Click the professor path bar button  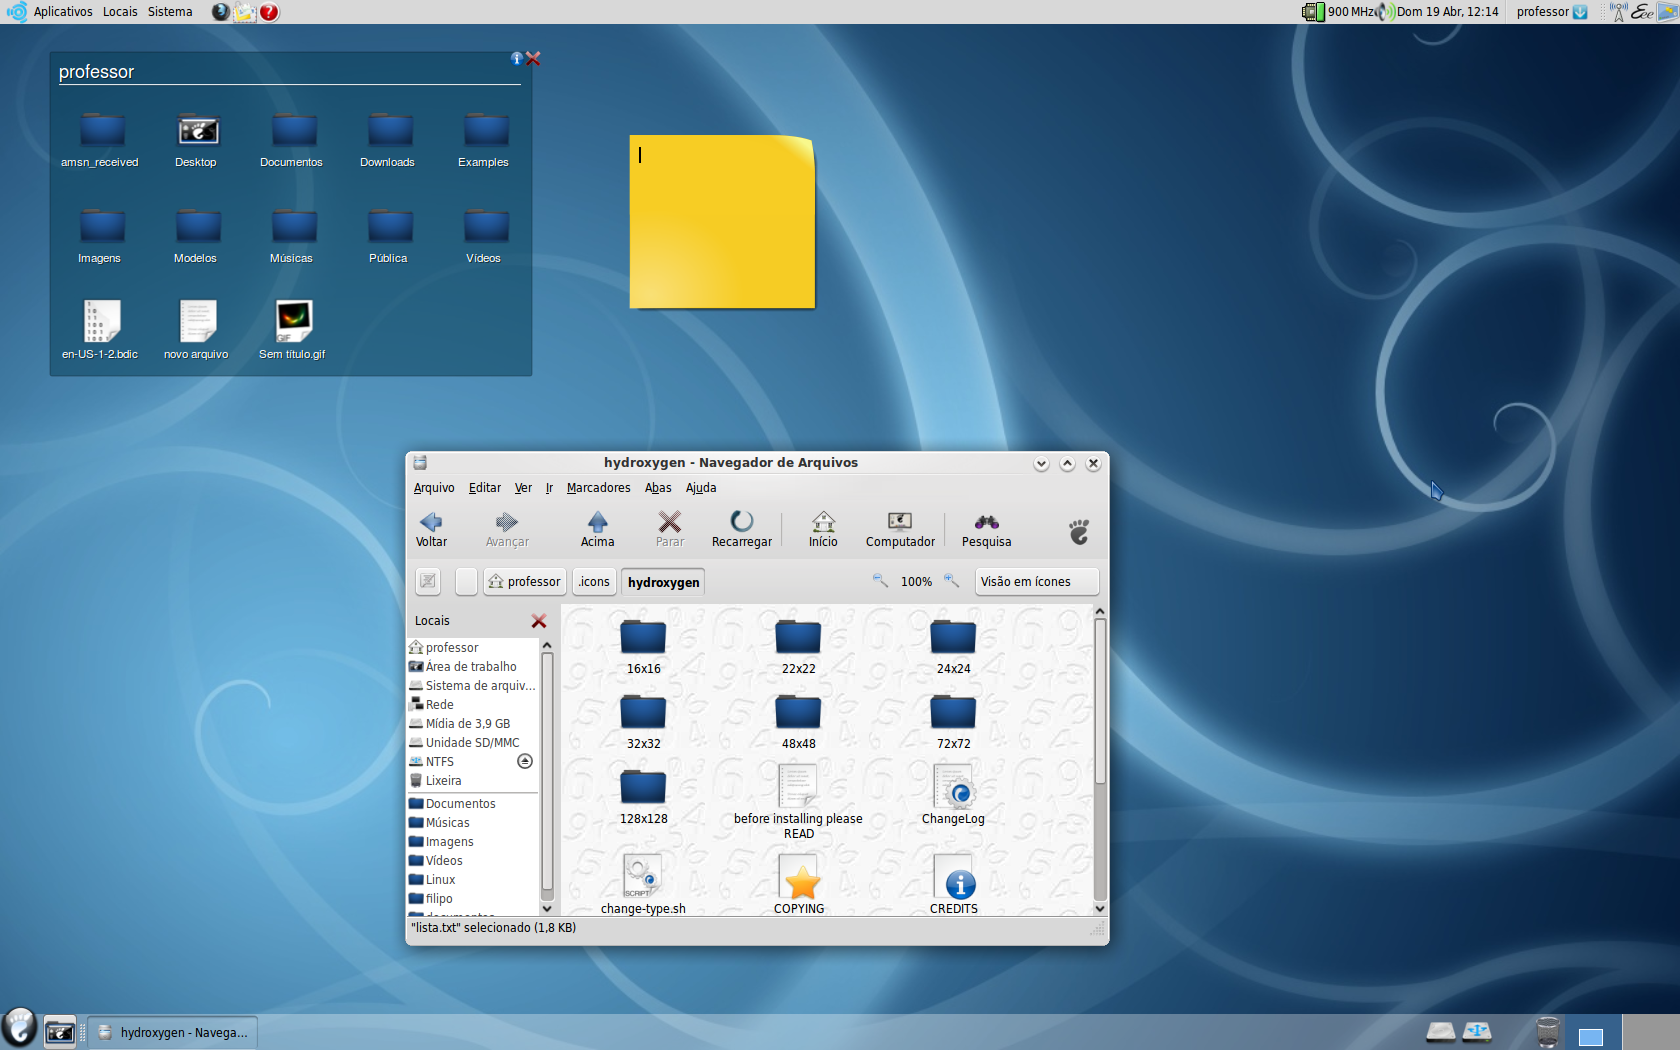[525, 581]
